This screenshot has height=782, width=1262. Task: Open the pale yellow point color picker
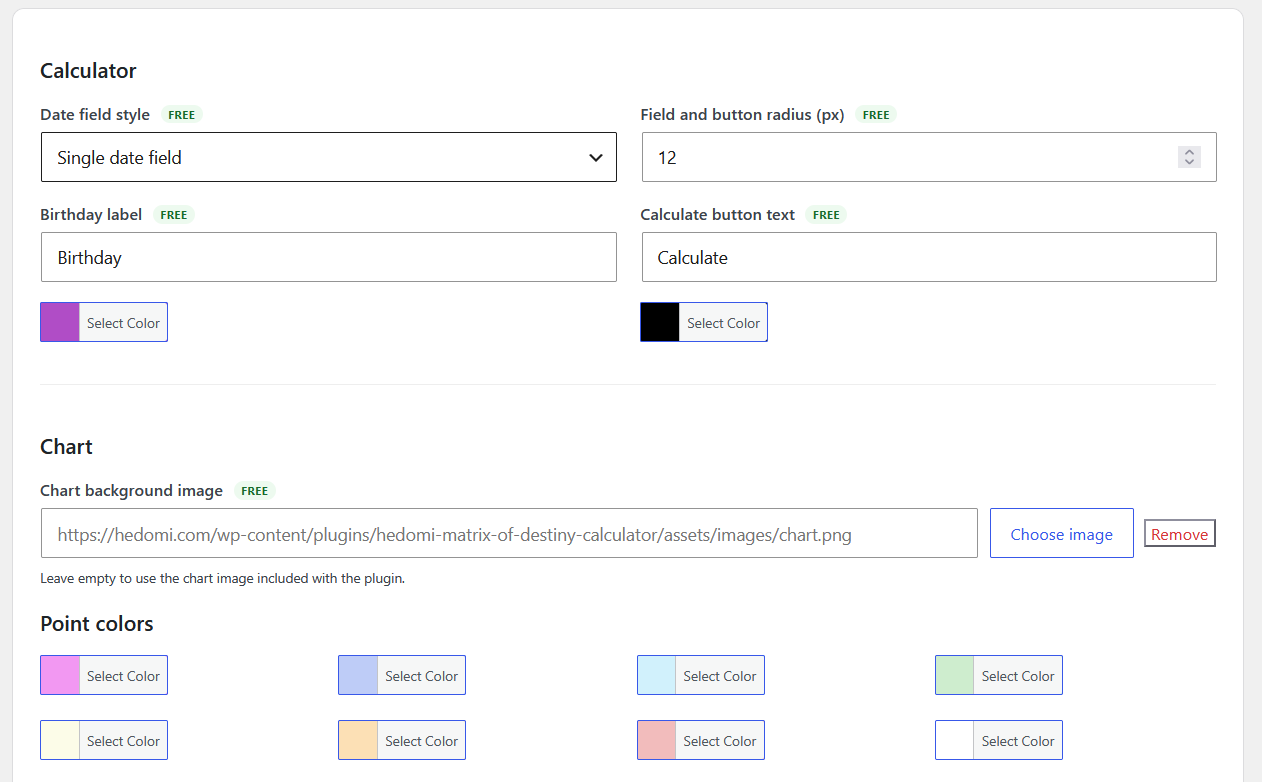coord(104,740)
